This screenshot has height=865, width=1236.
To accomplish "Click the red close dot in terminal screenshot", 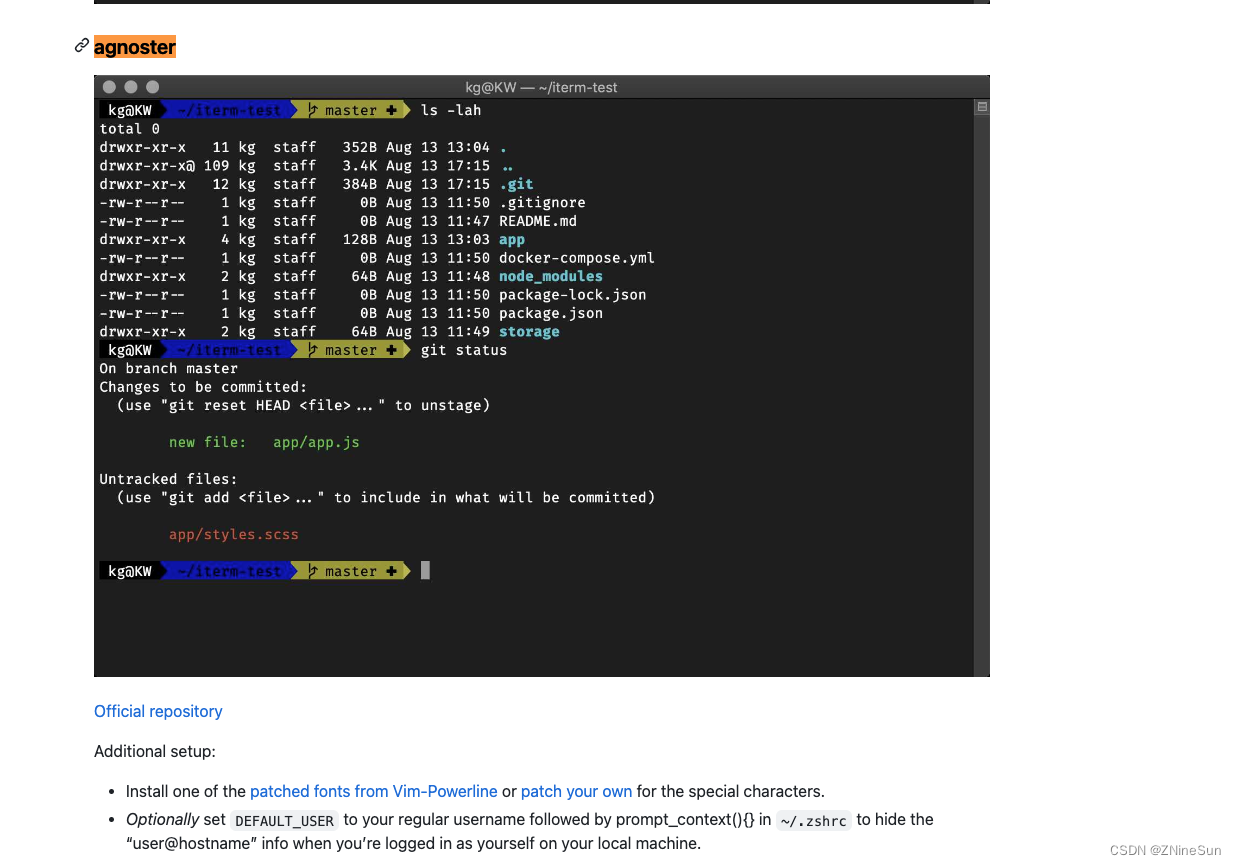I will coord(110,87).
